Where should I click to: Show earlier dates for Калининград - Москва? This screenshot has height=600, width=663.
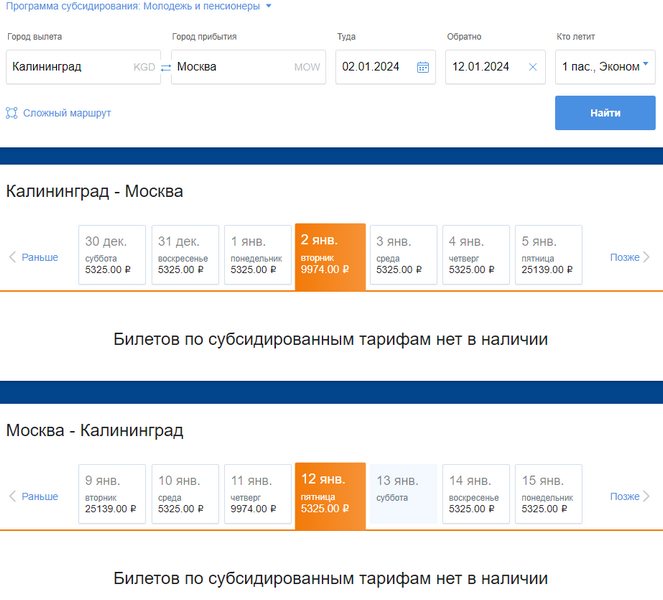tap(34, 257)
